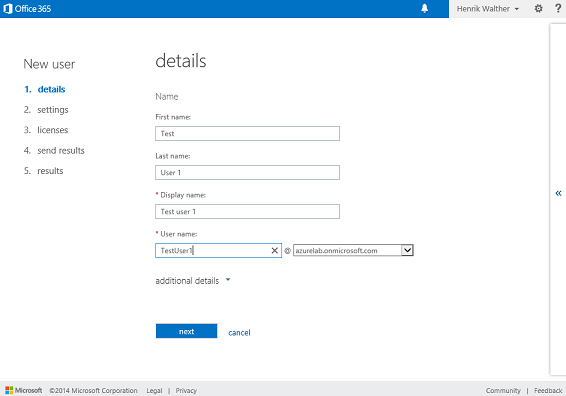The image size is (566, 396).
Task: Click the New user heading
Action: [x=49, y=64]
